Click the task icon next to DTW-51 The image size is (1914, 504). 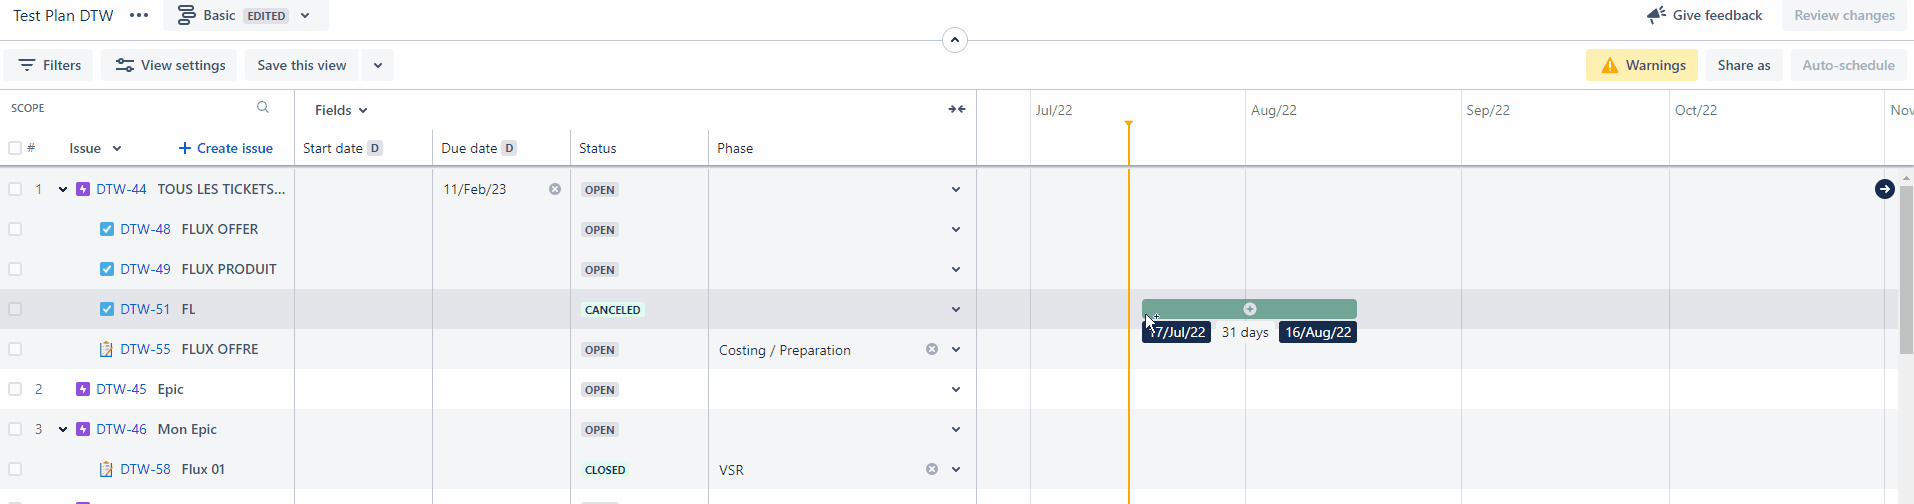[107, 309]
